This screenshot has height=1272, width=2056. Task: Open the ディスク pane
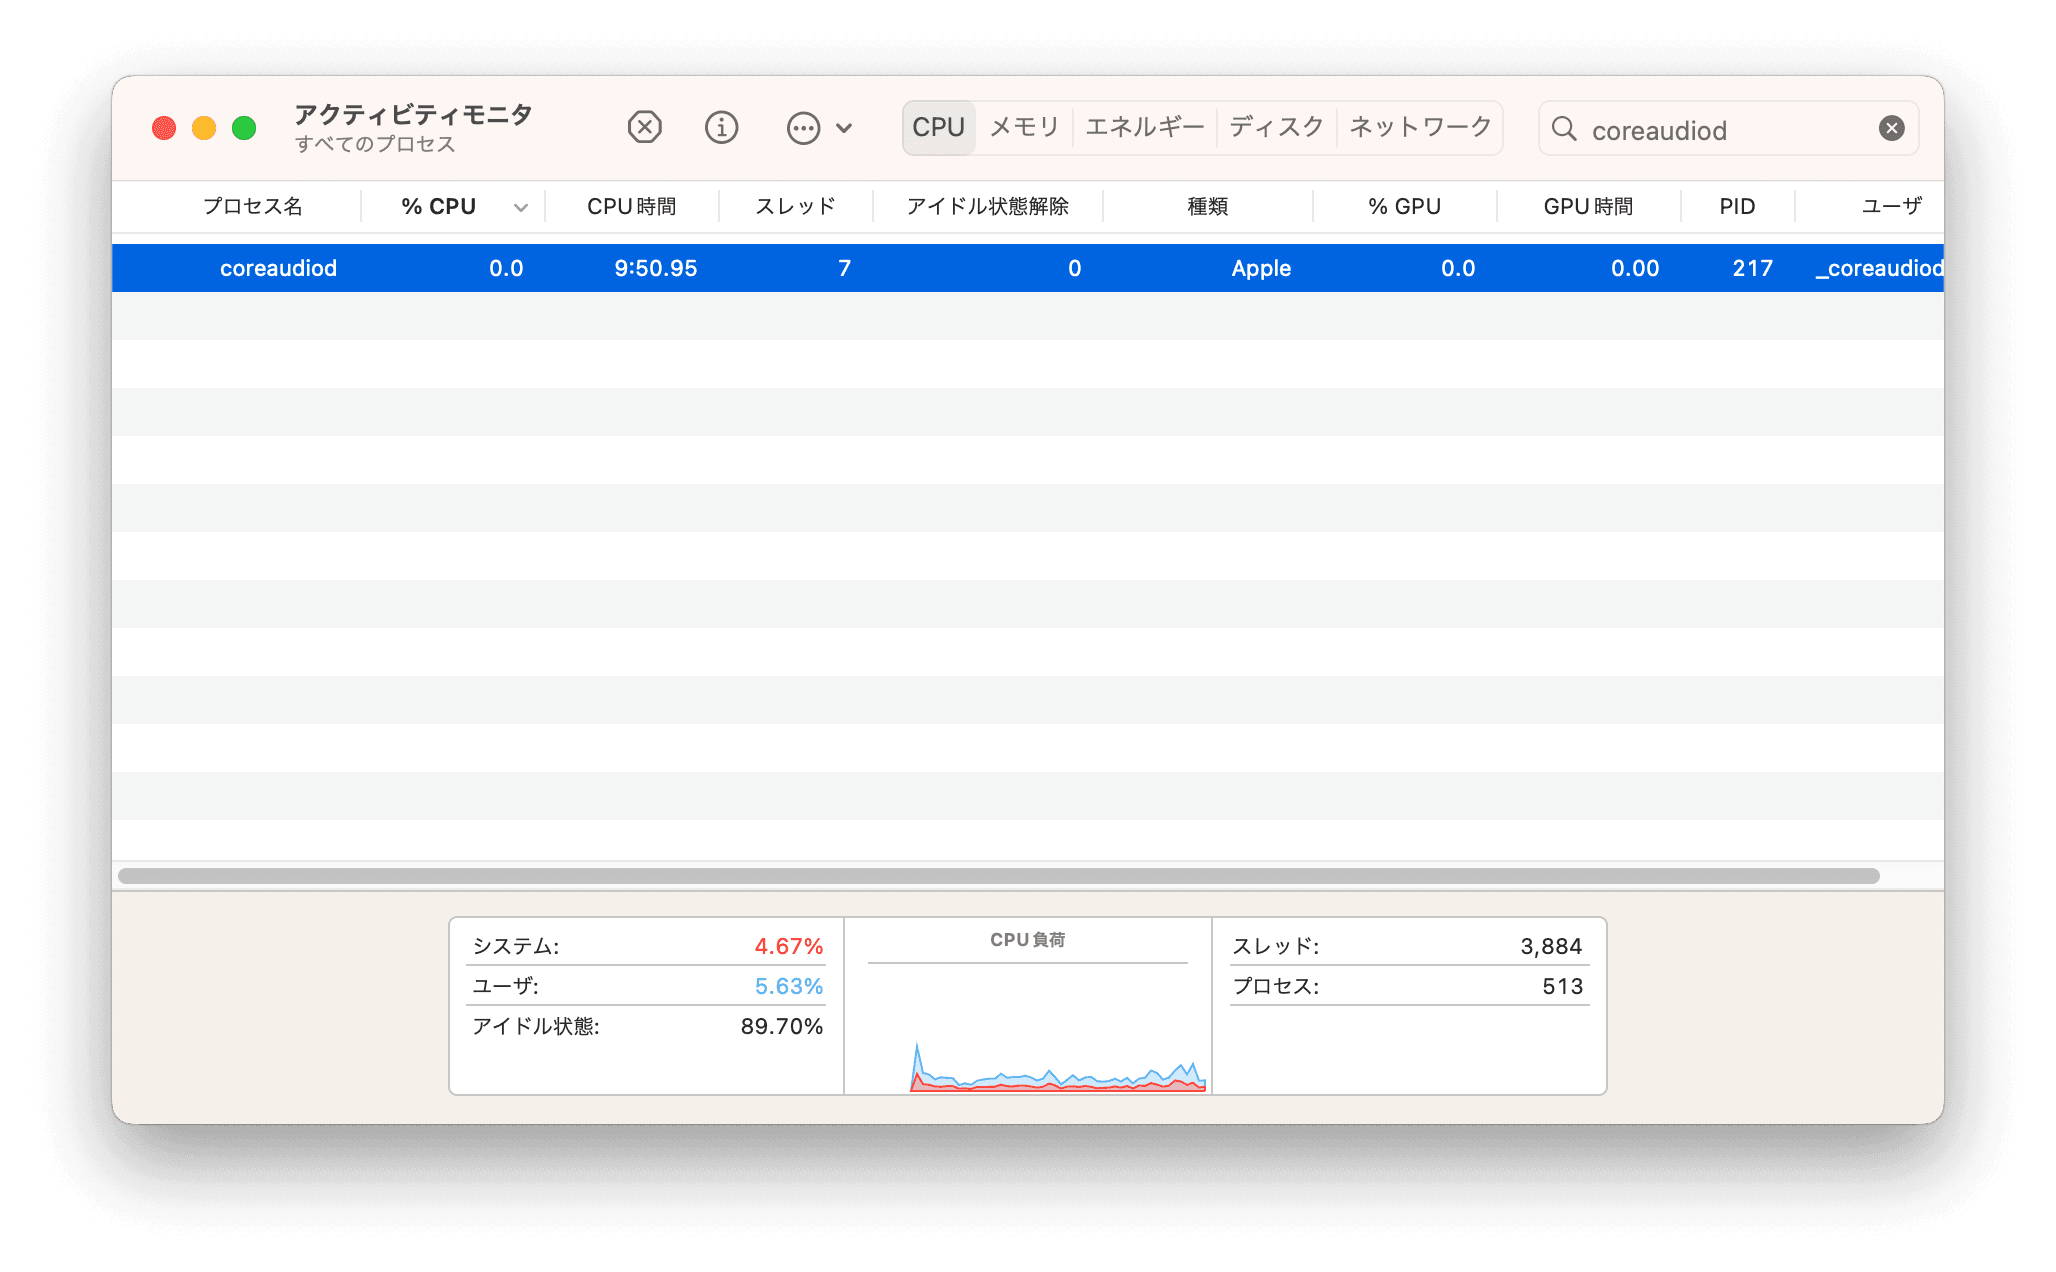(1276, 127)
